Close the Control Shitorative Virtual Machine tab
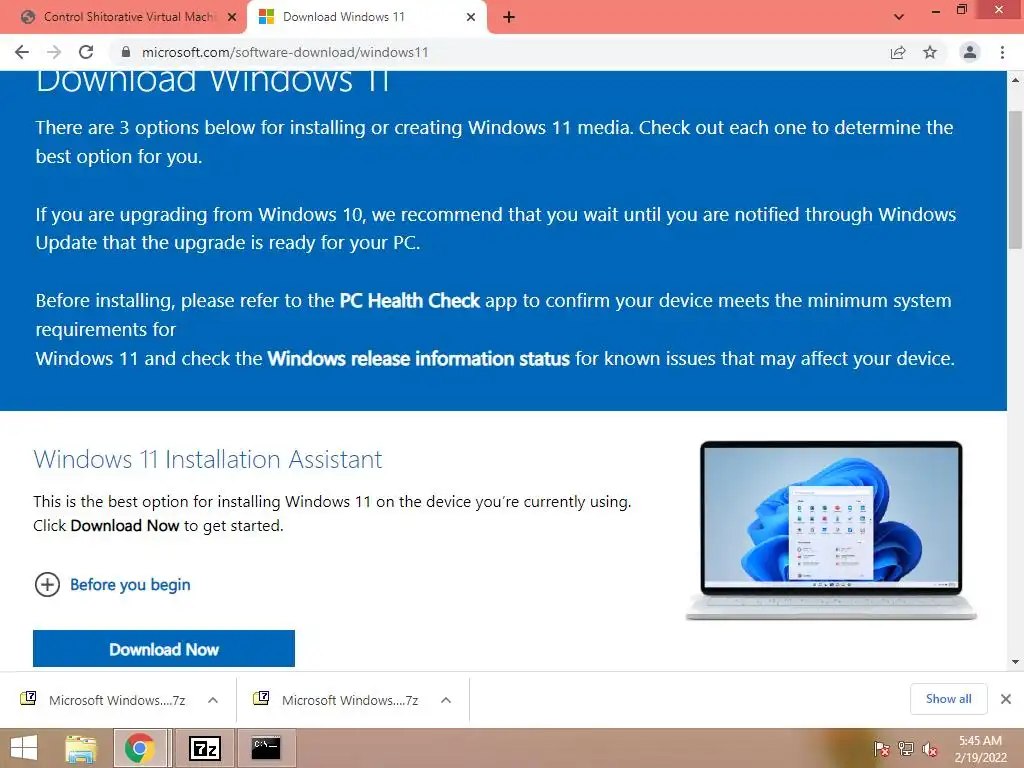Screen dimensions: 1024x768 231,17
